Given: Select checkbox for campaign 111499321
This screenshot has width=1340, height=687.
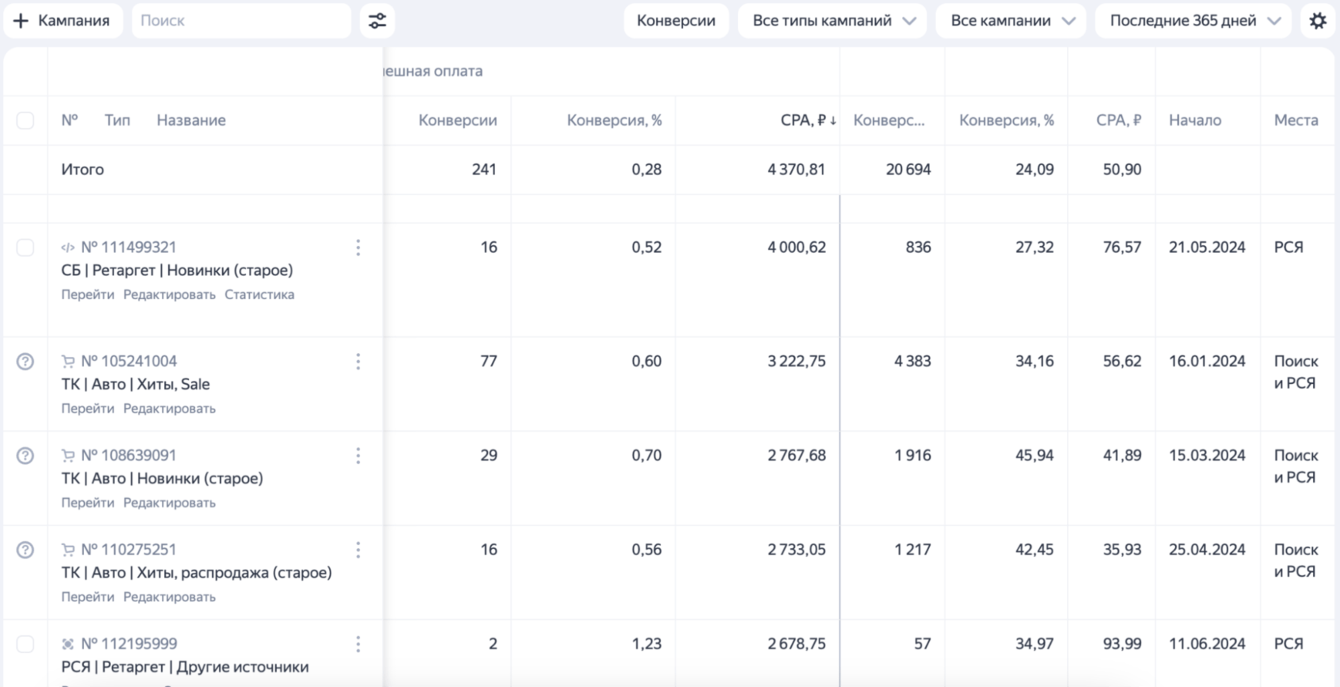Looking at the screenshot, I should (x=25, y=247).
